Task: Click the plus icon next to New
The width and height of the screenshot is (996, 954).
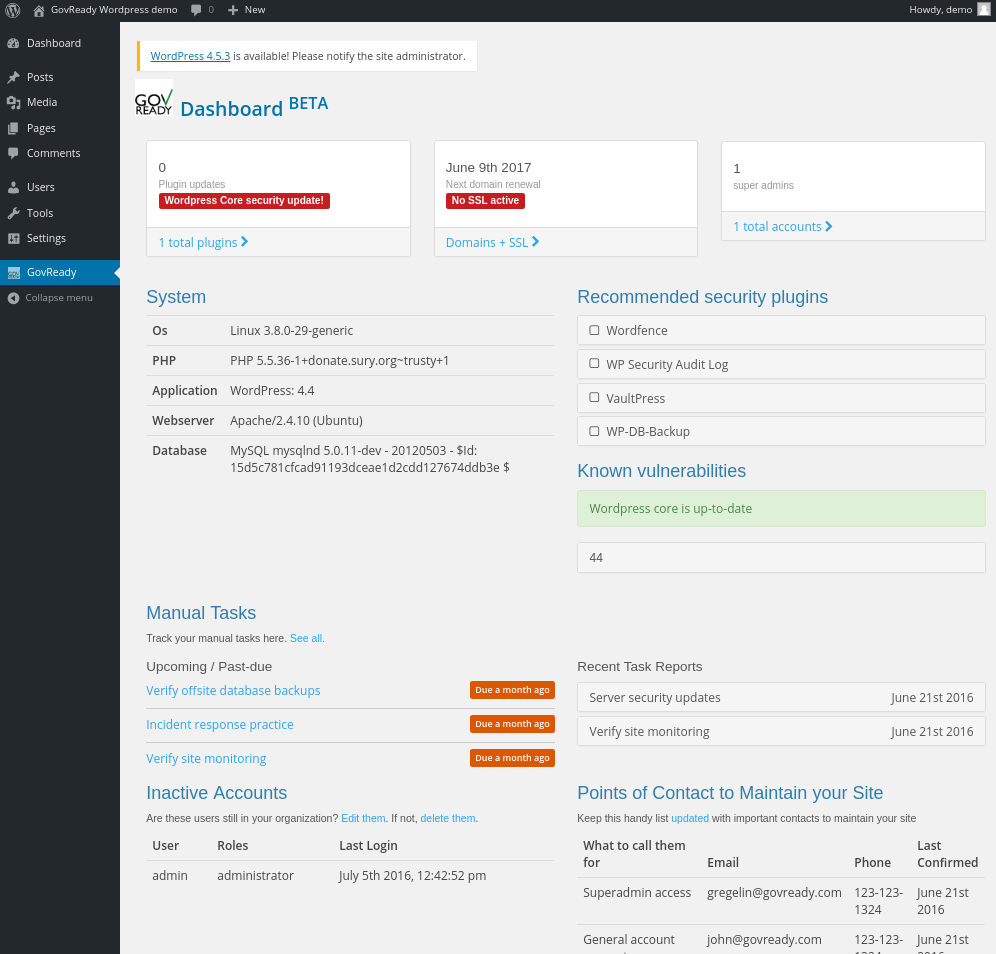Action: [x=232, y=10]
